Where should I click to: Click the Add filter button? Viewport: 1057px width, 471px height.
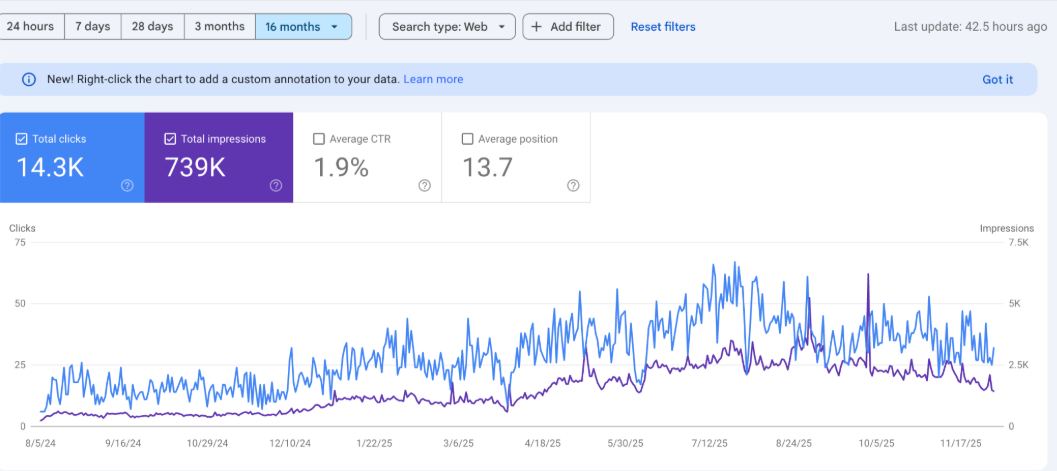point(568,27)
